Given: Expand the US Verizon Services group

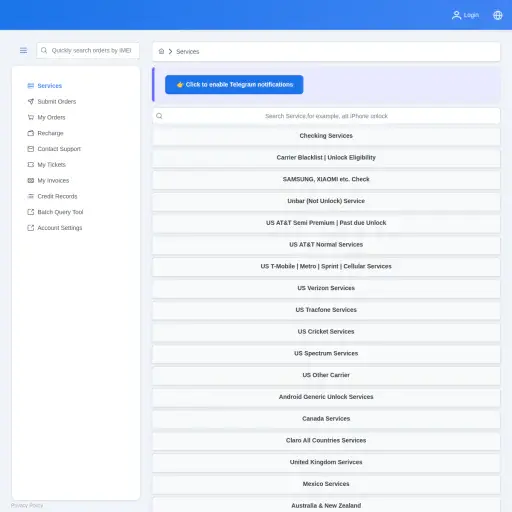Looking at the screenshot, I should tap(326, 288).
